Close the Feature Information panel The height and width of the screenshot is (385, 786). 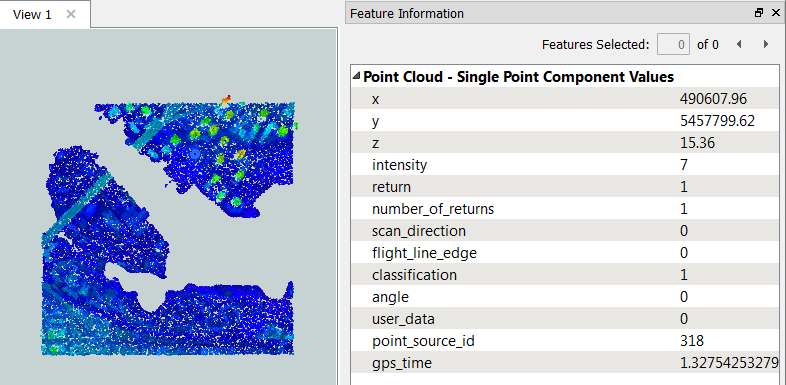click(x=775, y=14)
